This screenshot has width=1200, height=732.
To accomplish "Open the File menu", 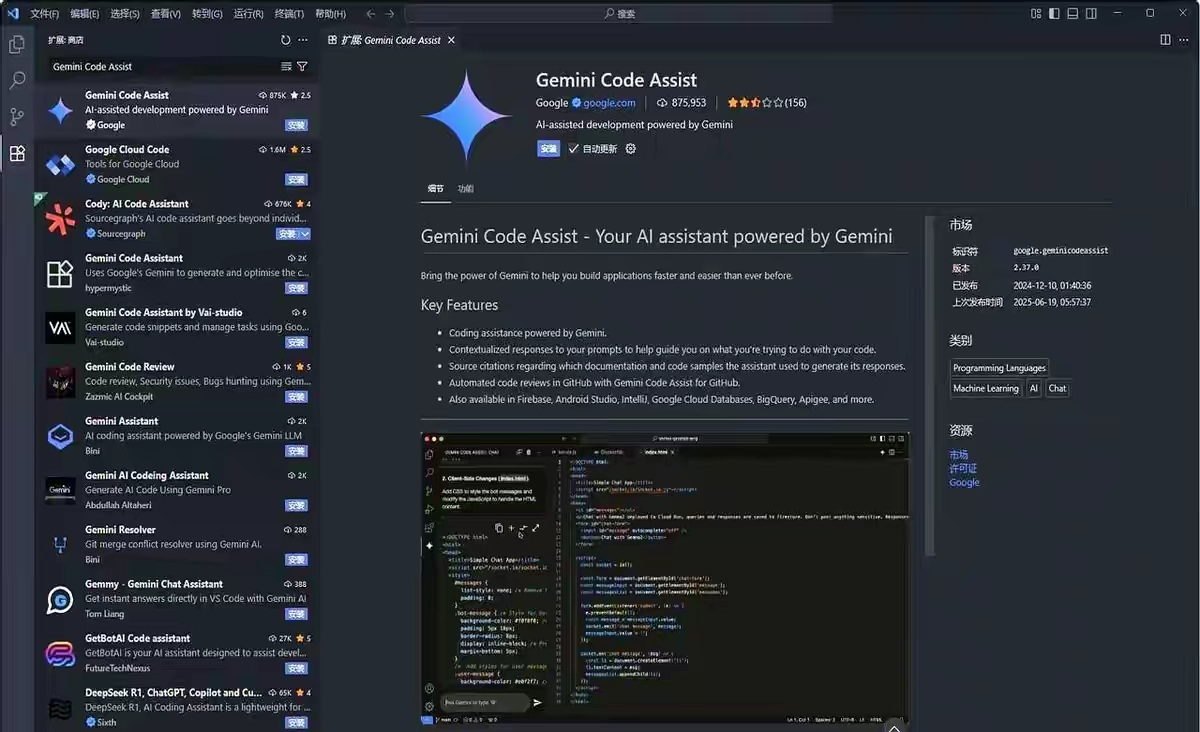I will tap(45, 14).
